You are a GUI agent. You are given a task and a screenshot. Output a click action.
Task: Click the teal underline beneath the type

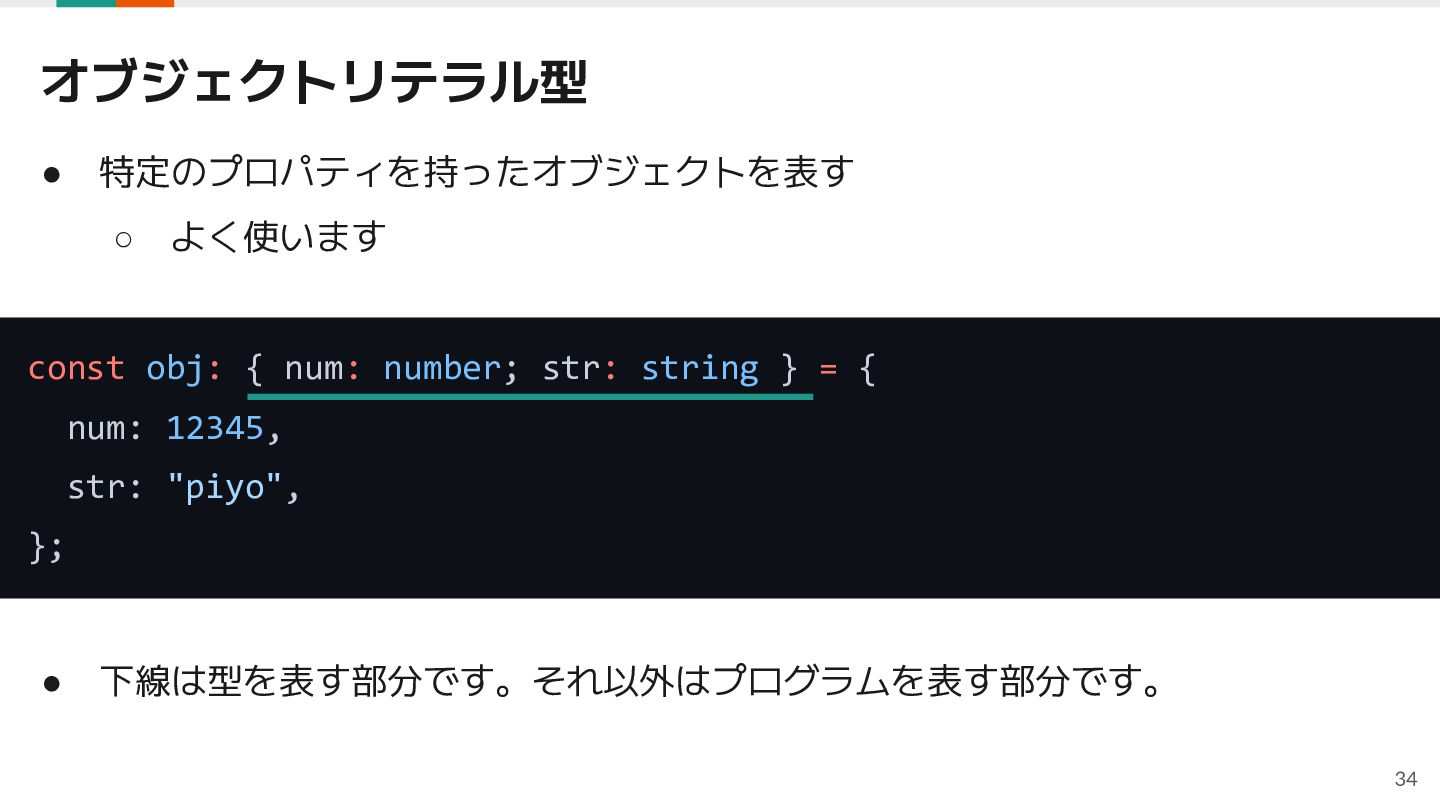[x=530, y=397]
